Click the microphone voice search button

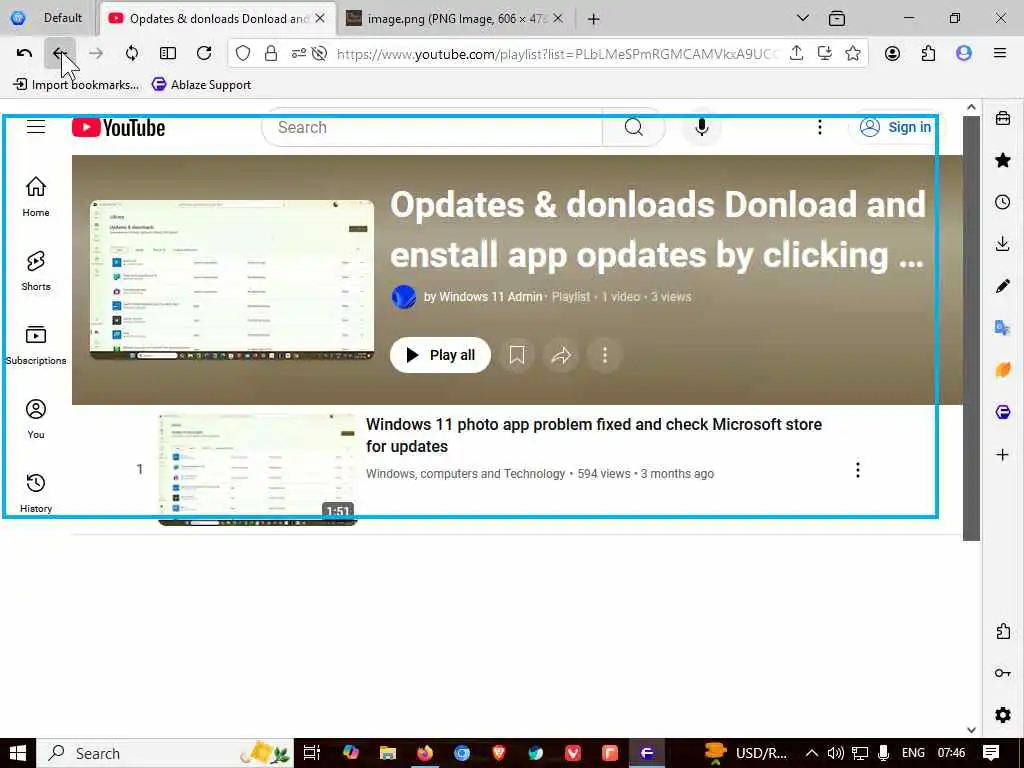click(702, 127)
